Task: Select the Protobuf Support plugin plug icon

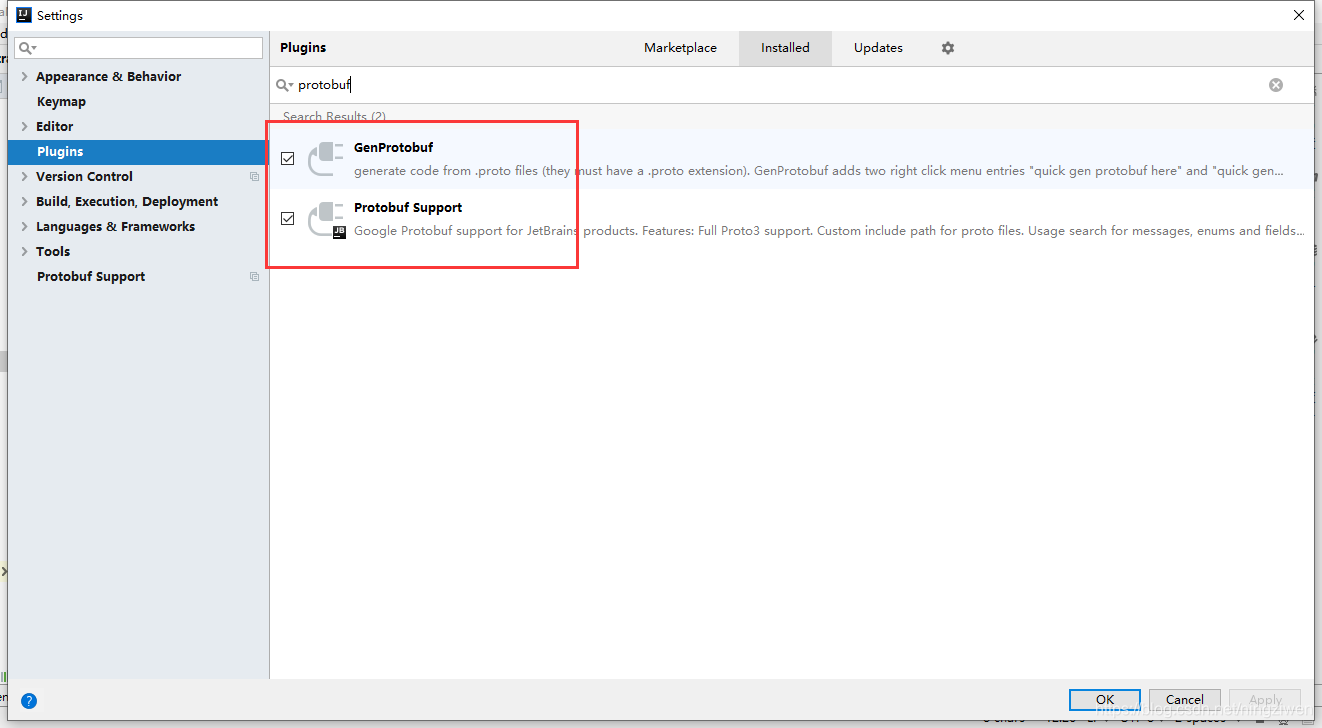Action: pos(326,218)
